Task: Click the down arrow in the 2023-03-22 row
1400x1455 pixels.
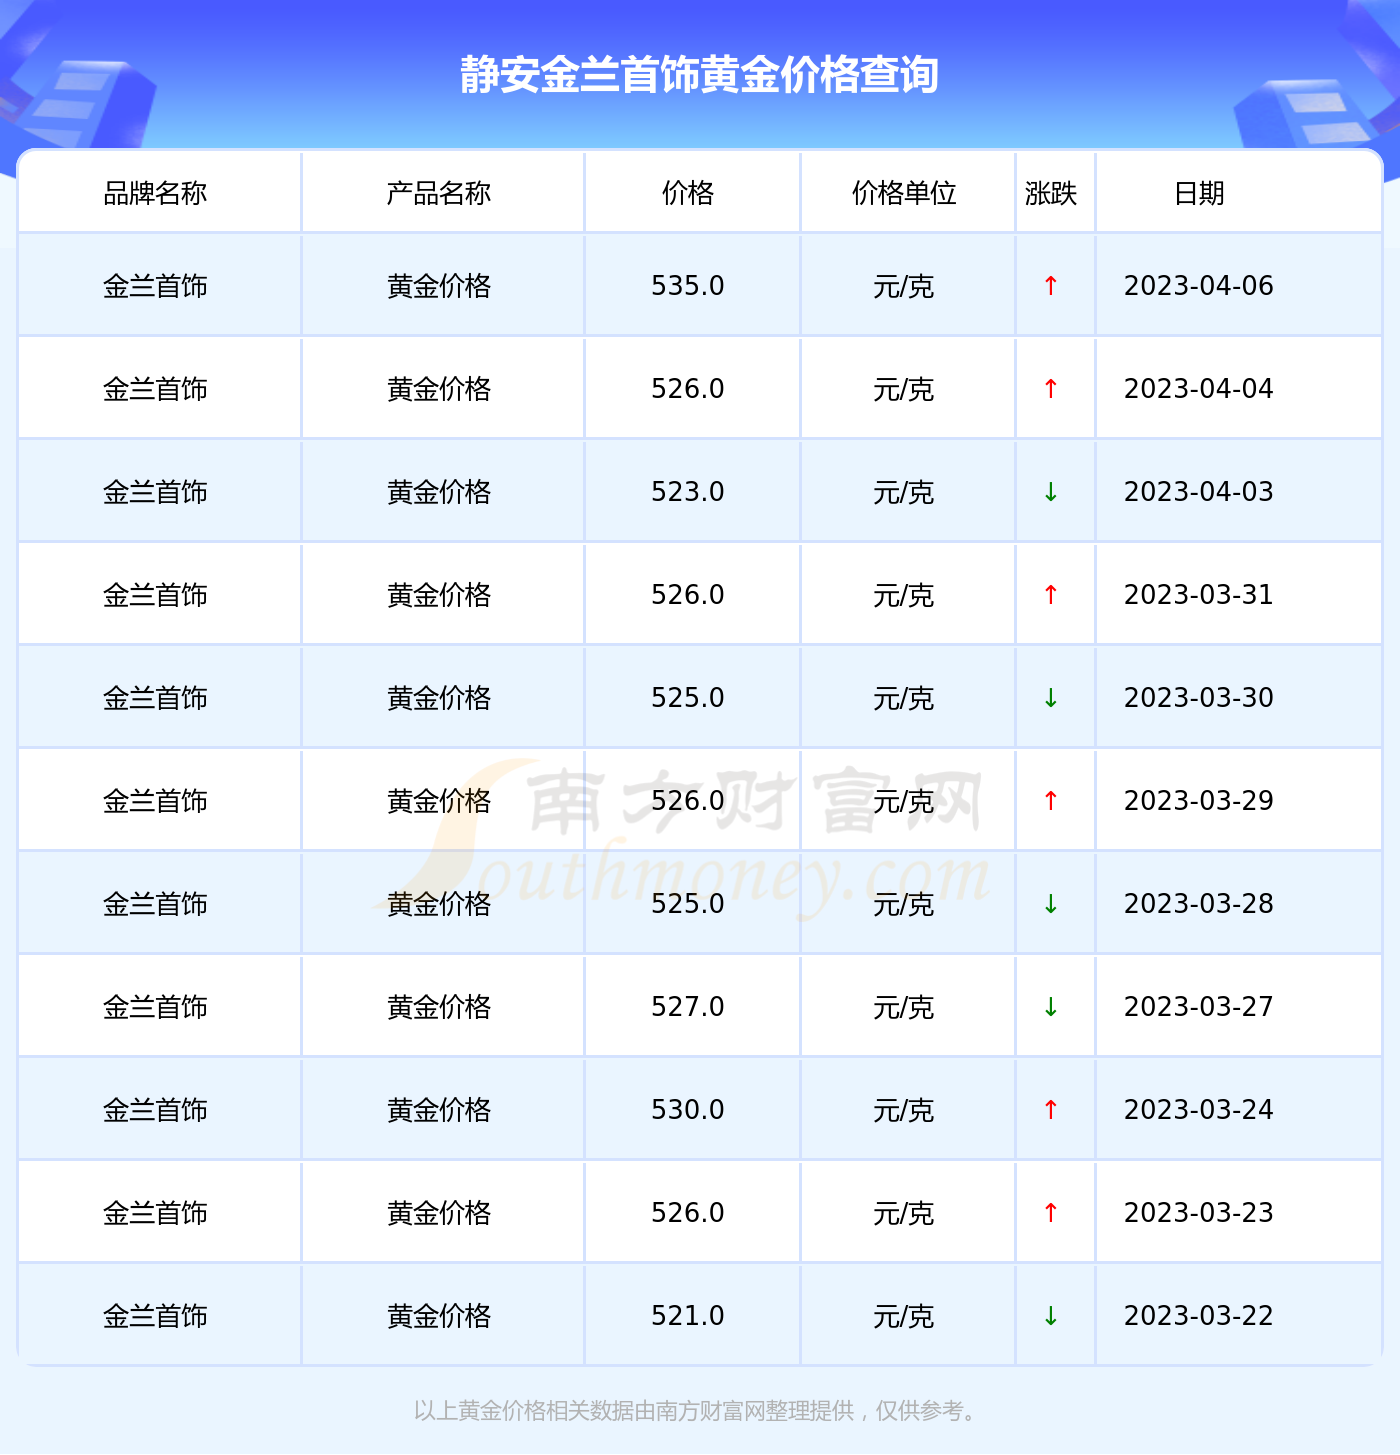Action: tap(1051, 1316)
